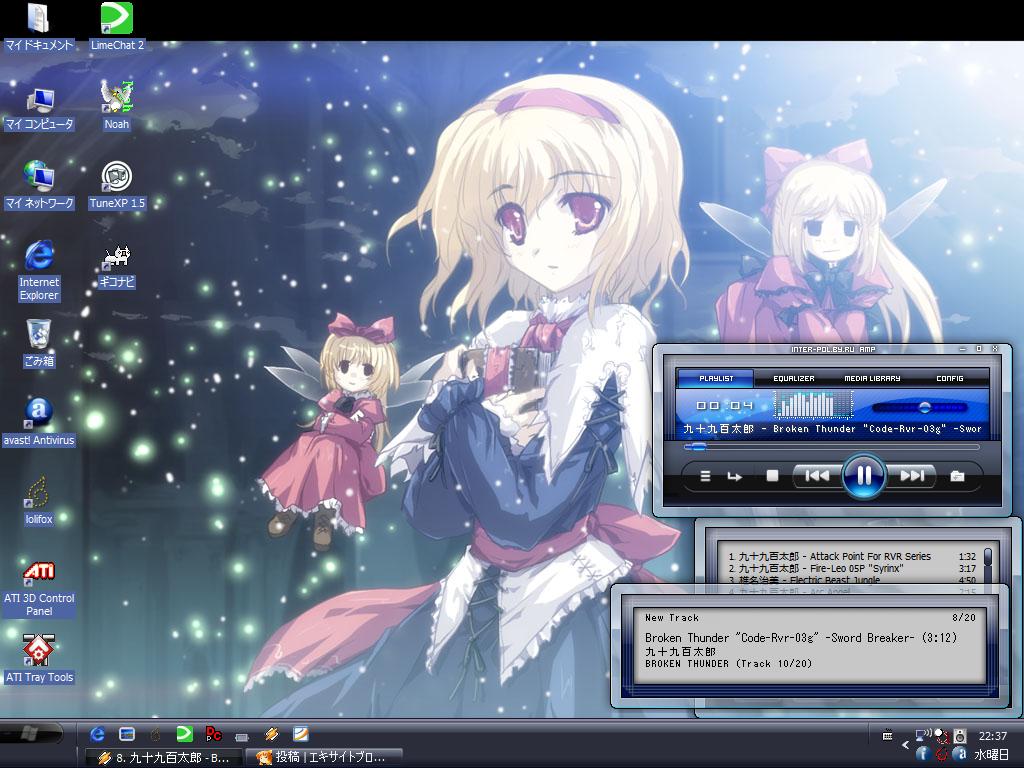This screenshot has height=768, width=1024.
Task: Click the scrolling song title in player
Action: coord(831,429)
